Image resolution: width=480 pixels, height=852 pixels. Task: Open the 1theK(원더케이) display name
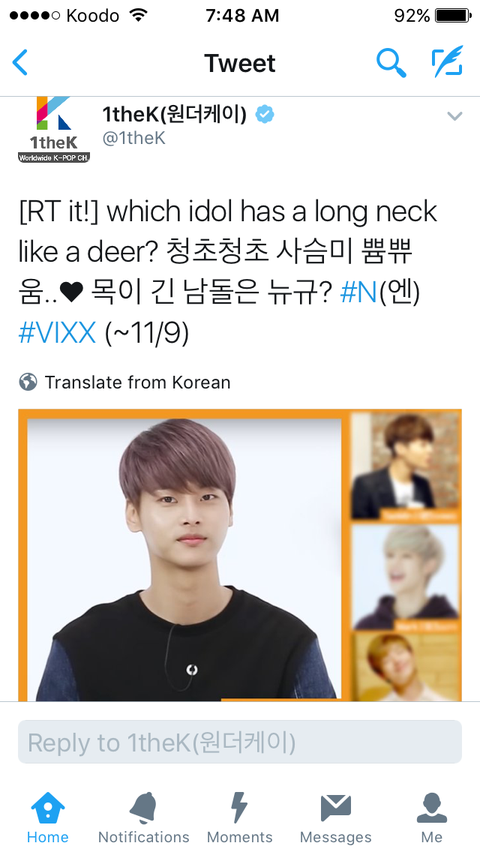[174, 115]
